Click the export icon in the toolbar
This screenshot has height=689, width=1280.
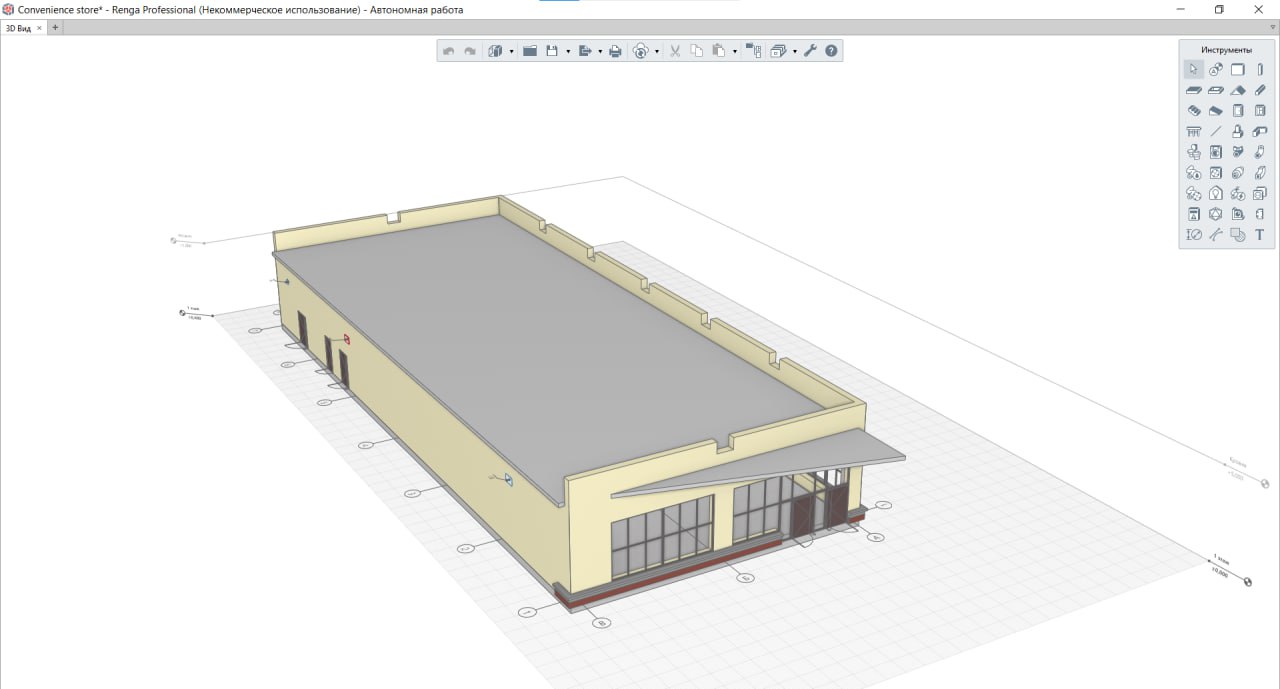coord(585,51)
